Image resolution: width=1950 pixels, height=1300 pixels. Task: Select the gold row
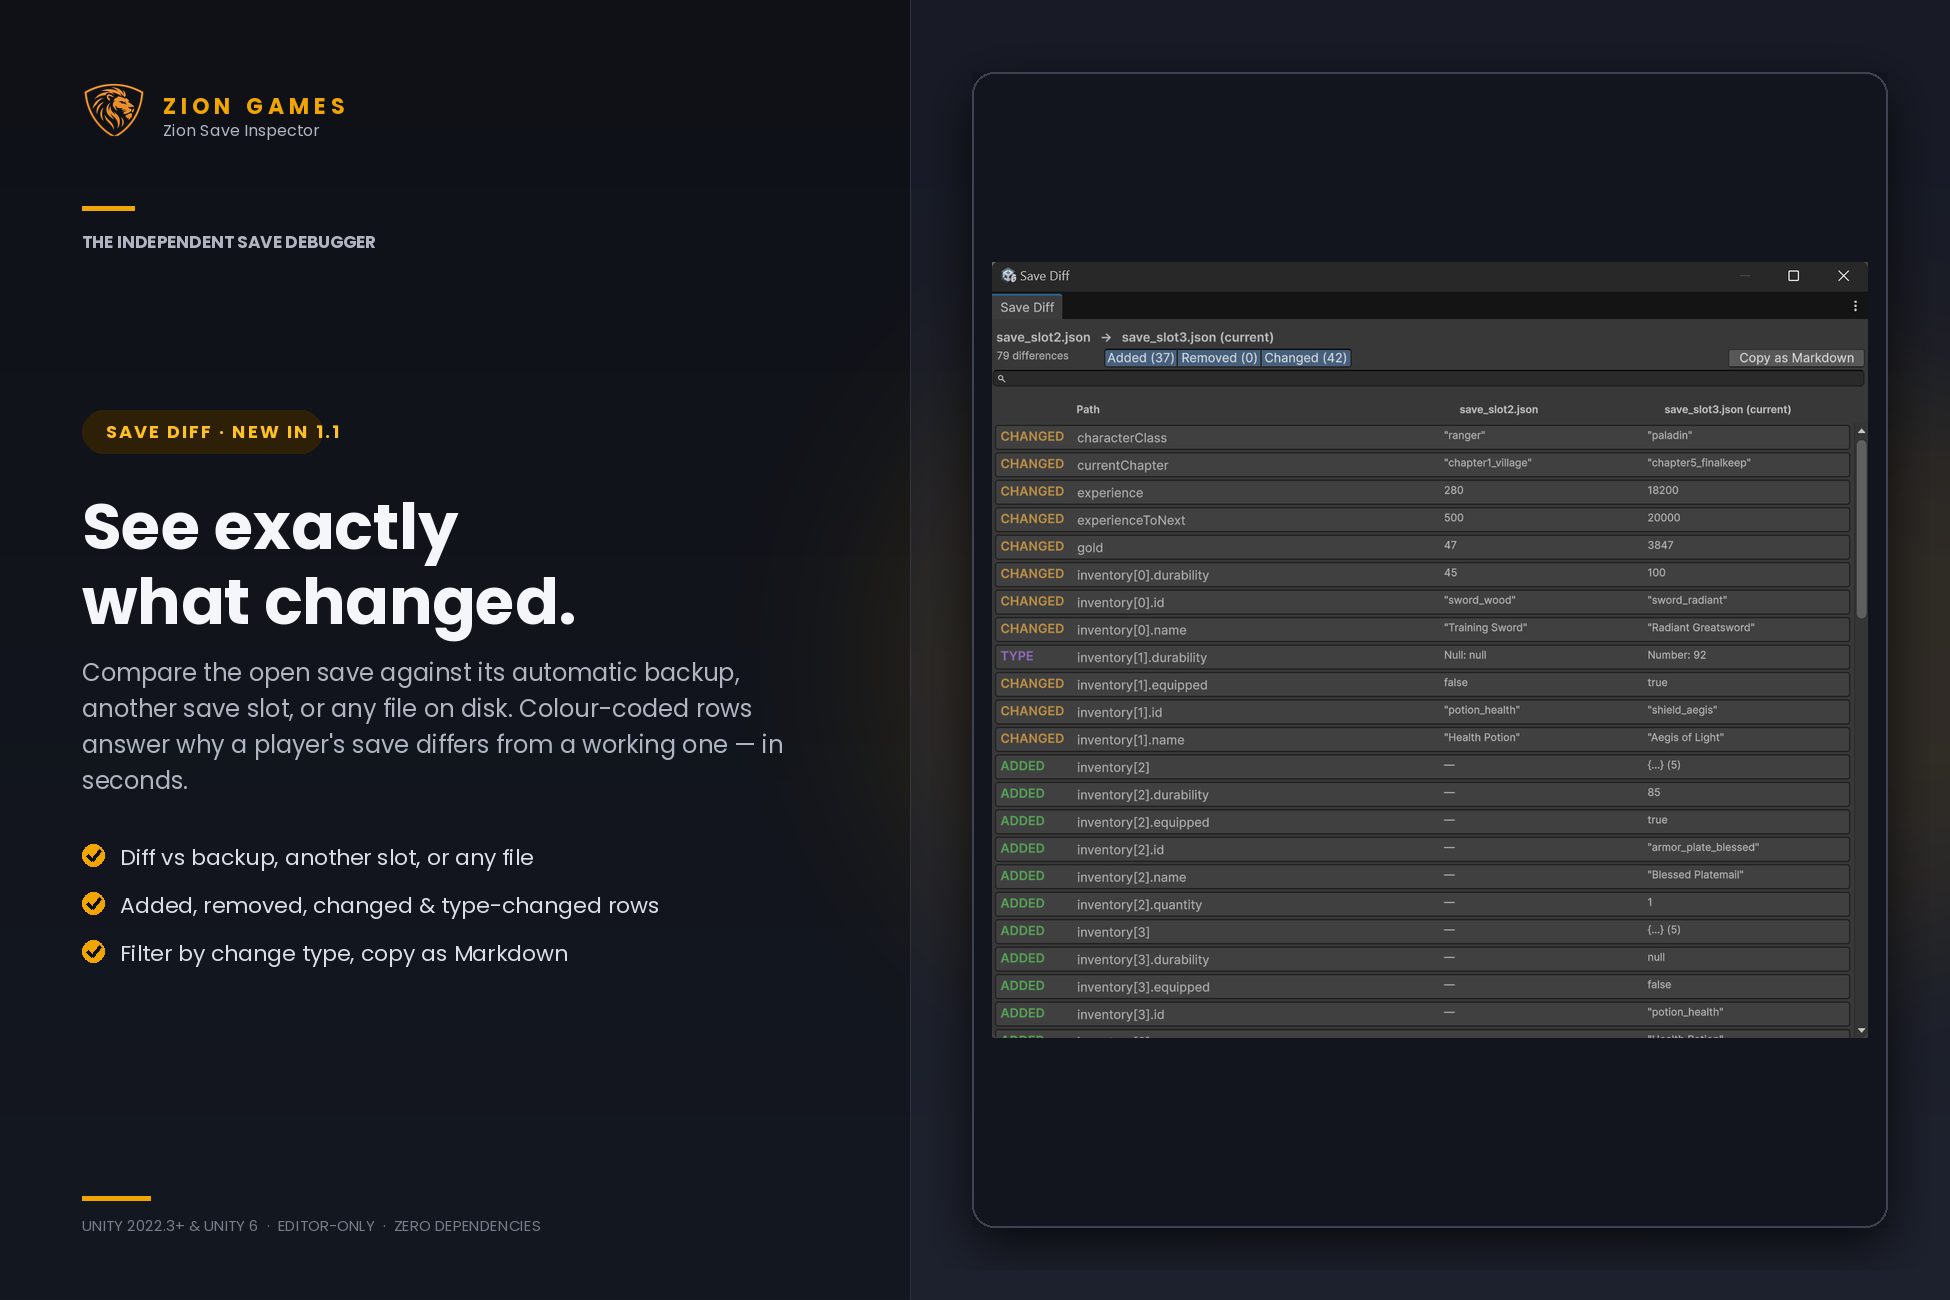[x=1422, y=547]
